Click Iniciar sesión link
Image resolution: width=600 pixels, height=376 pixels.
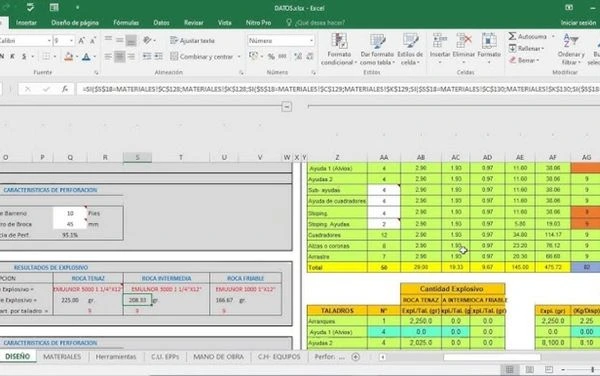point(578,23)
